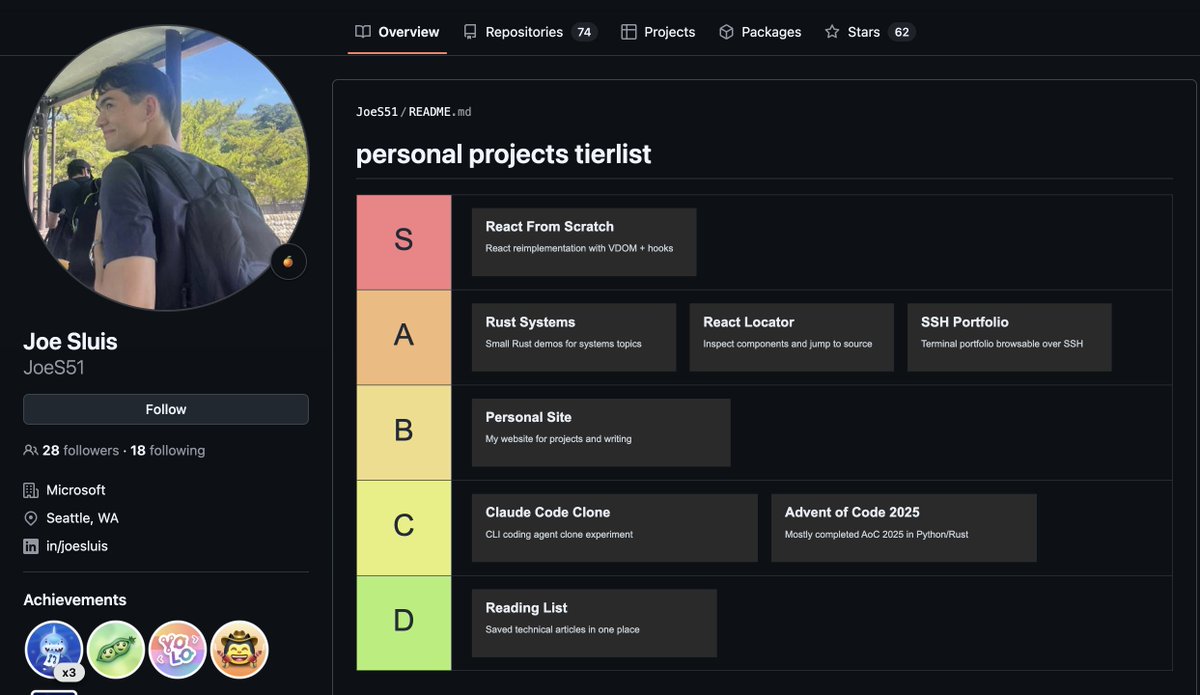Open the Claude Code Clone card

click(x=615, y=527)
